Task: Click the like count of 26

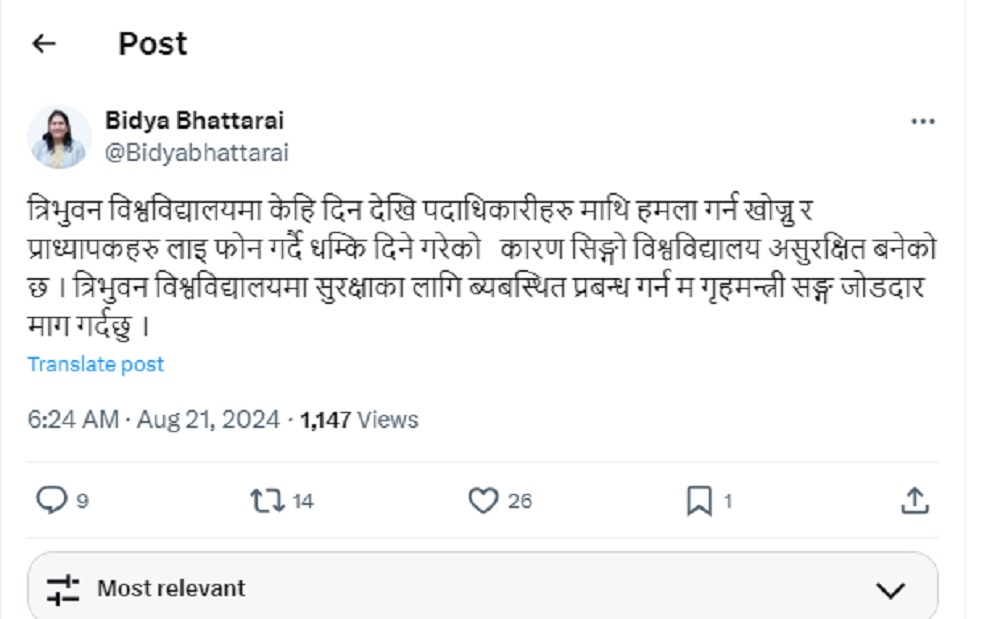Action: point(520,501)
